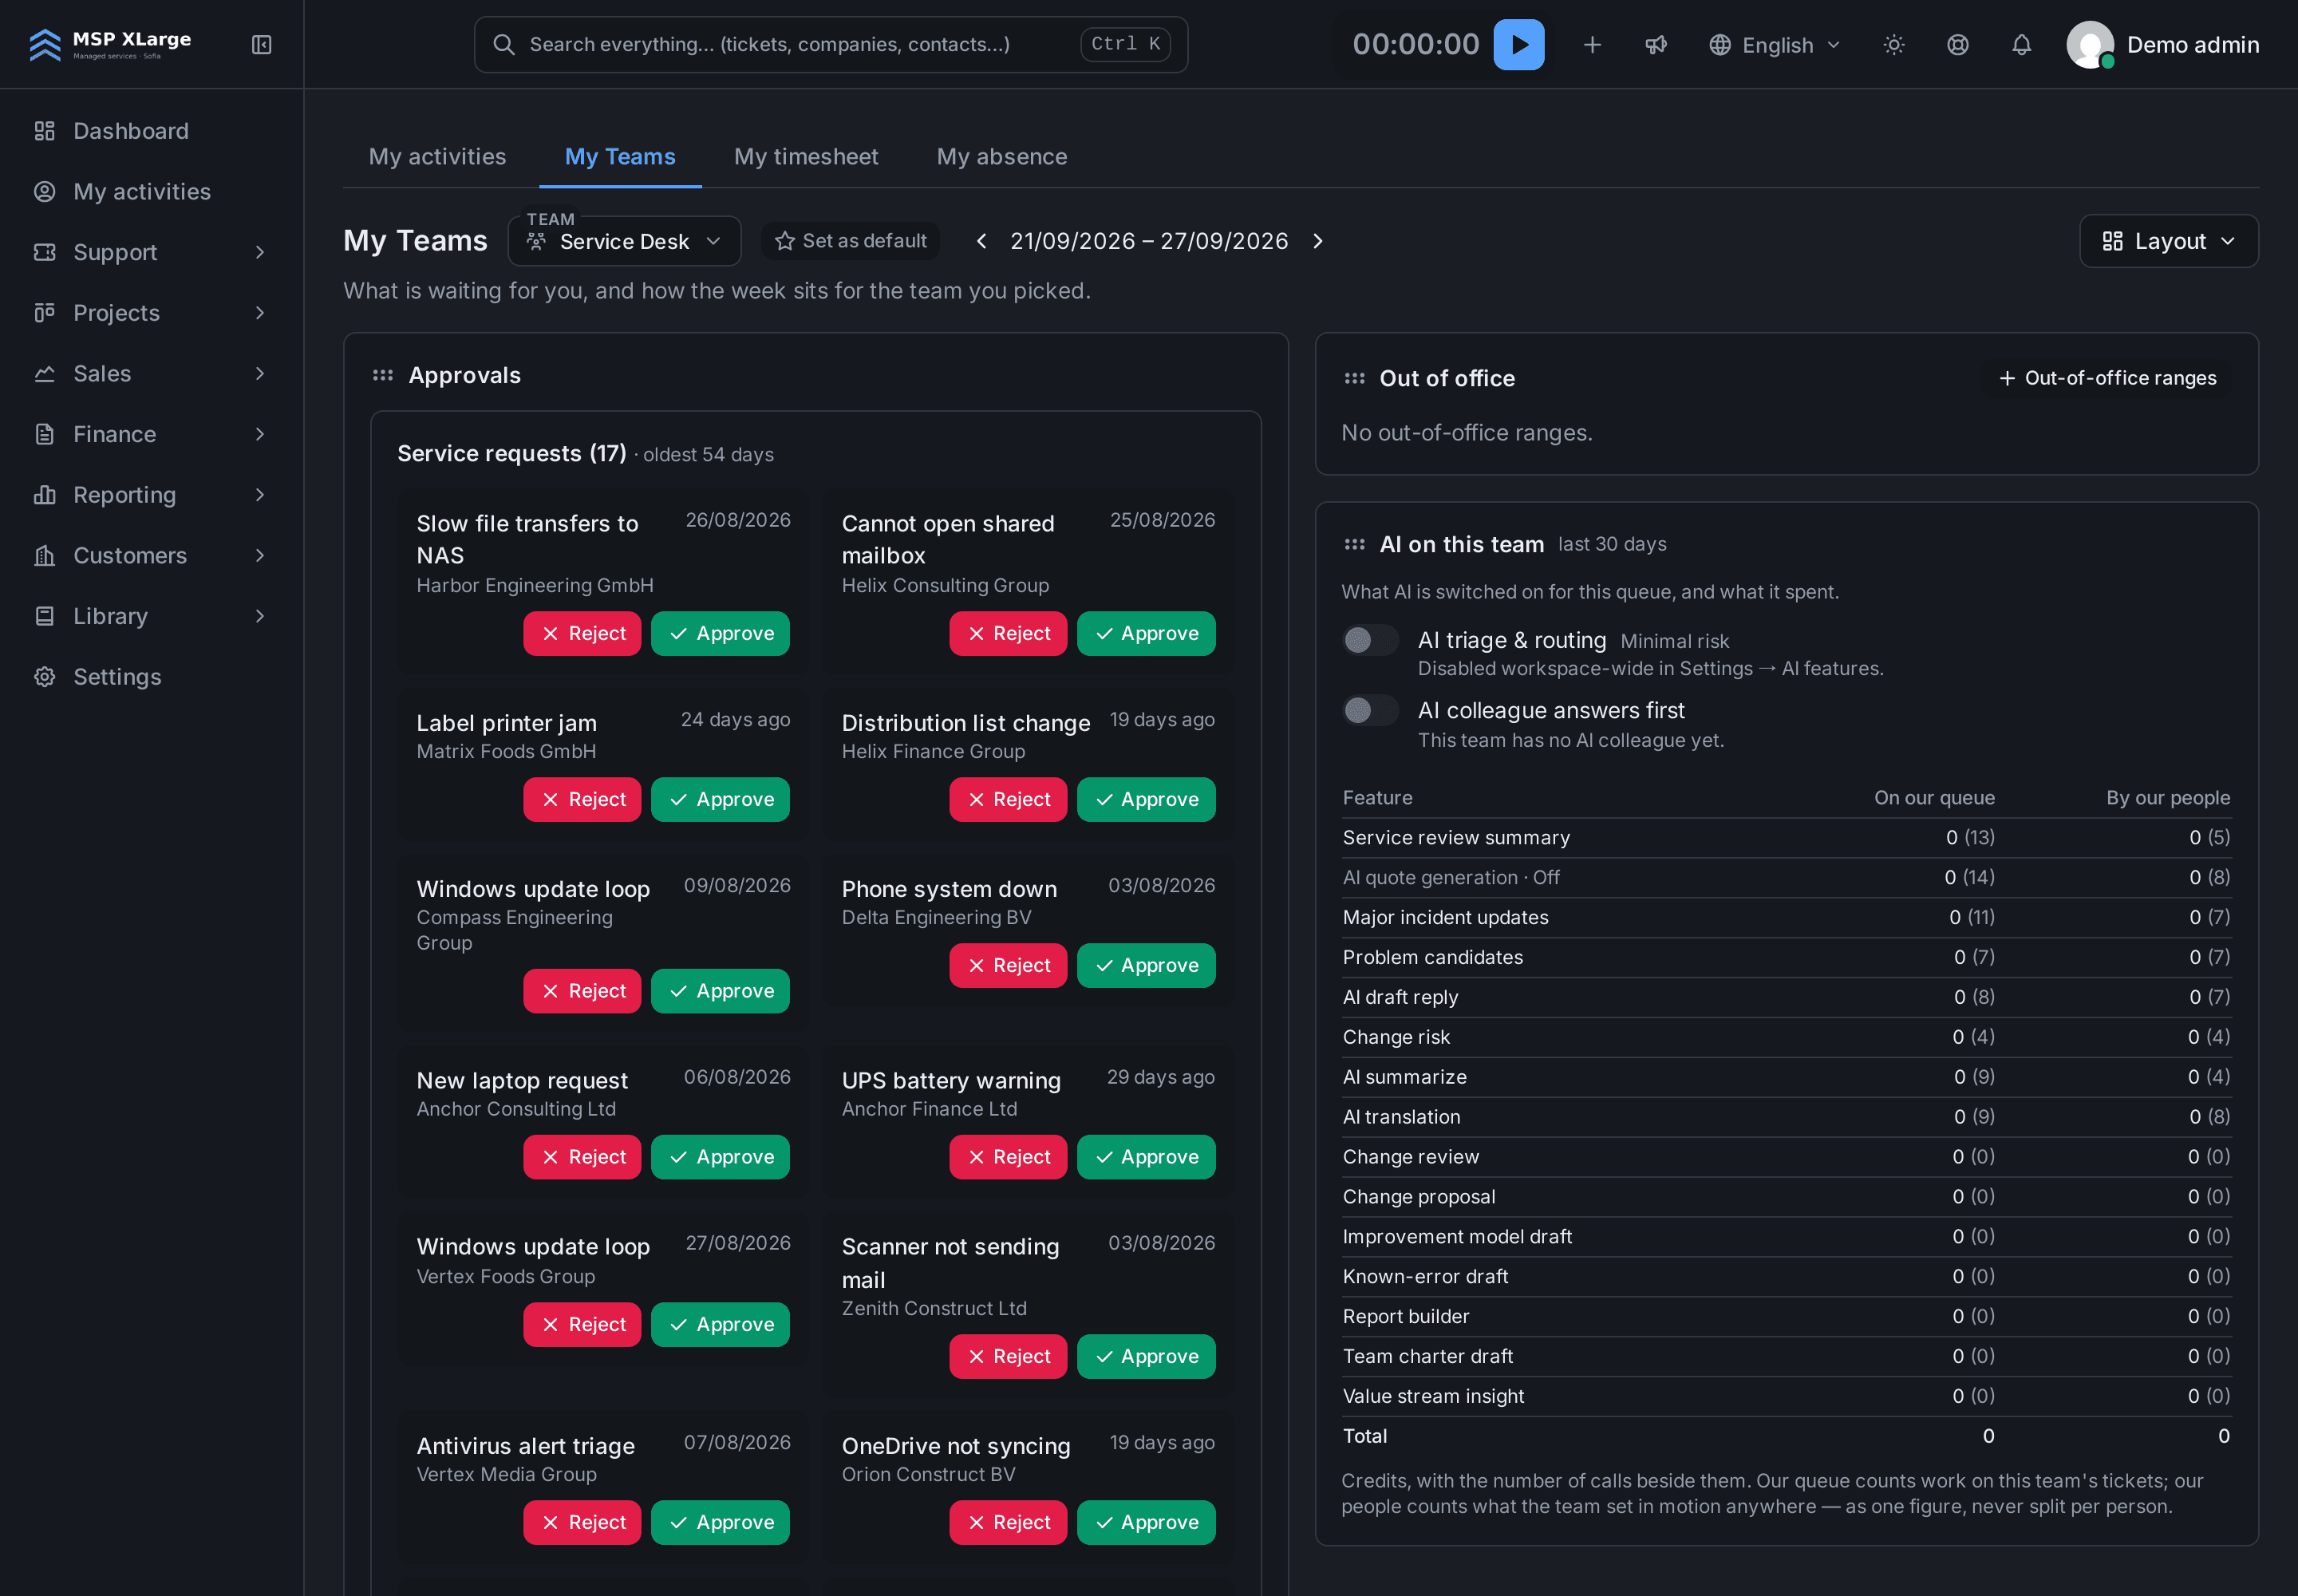Switch to the My absence tab
Viewport: 2298px width, 1596px height.
coord(1001,157)
